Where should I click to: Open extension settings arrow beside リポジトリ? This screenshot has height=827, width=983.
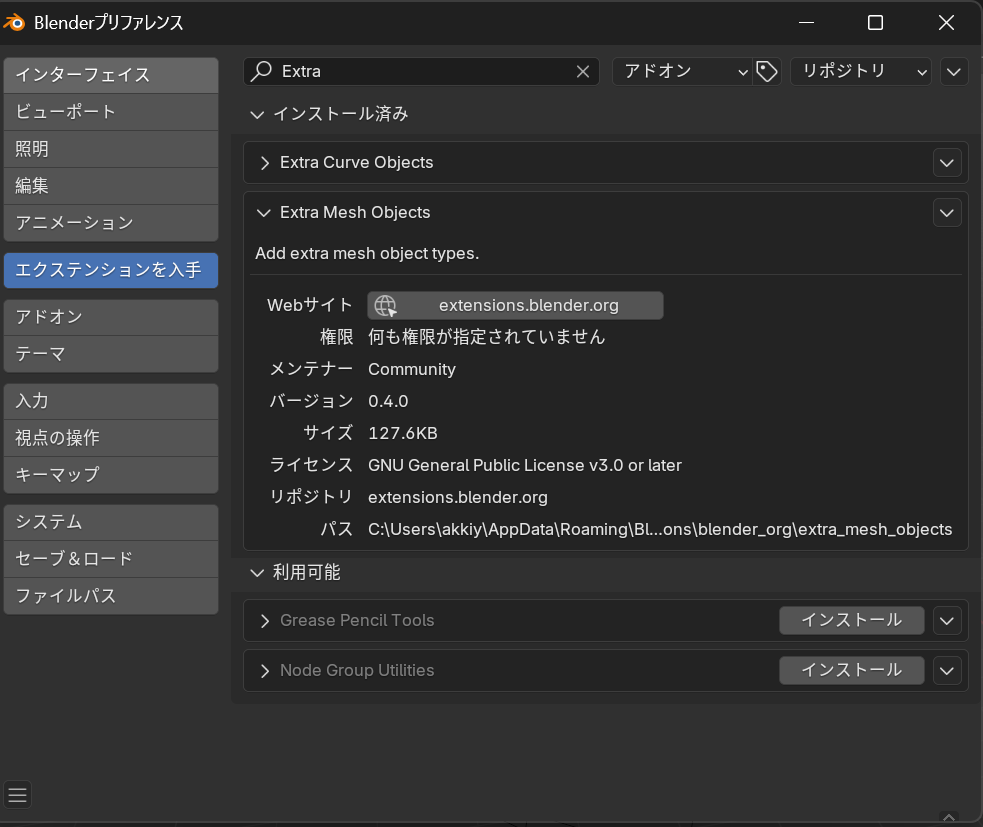coord(954,71)
